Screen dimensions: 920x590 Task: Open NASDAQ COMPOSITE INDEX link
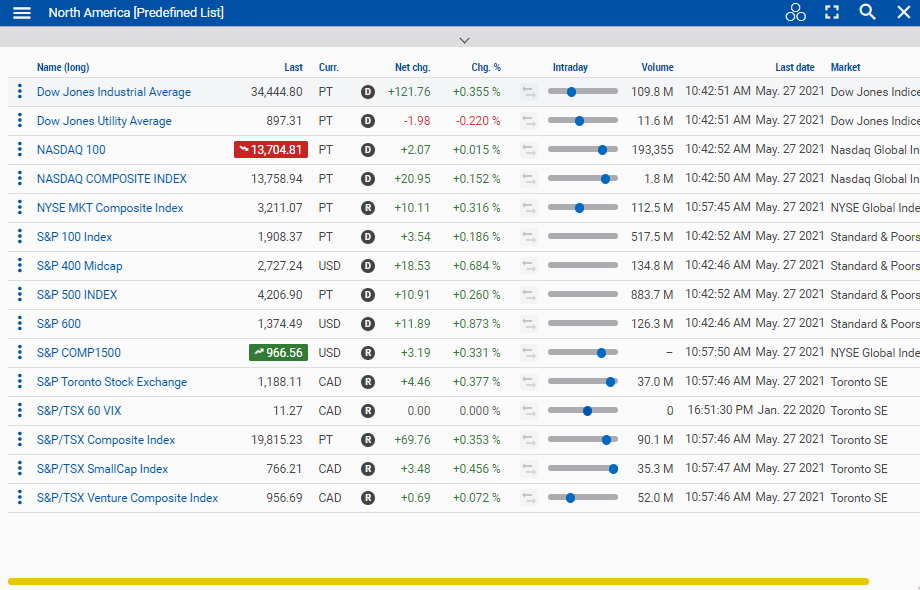coord(111,178)
